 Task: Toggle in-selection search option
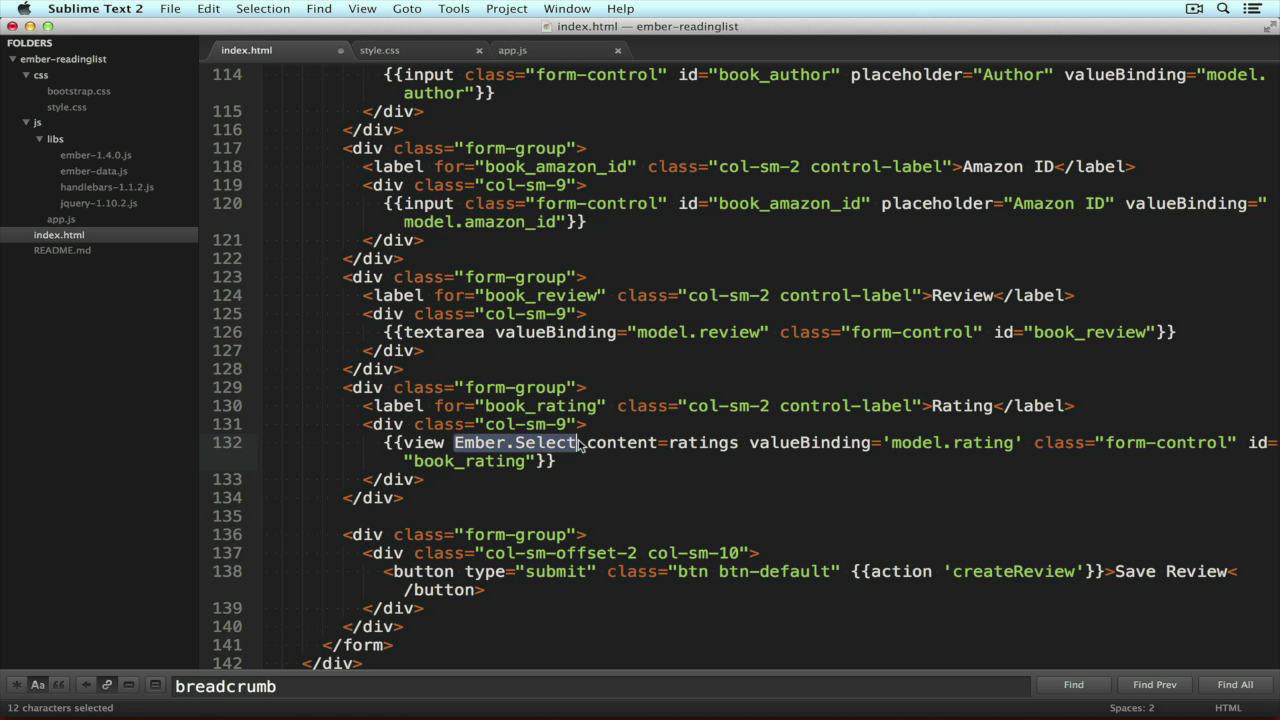(x=128, y=685)
